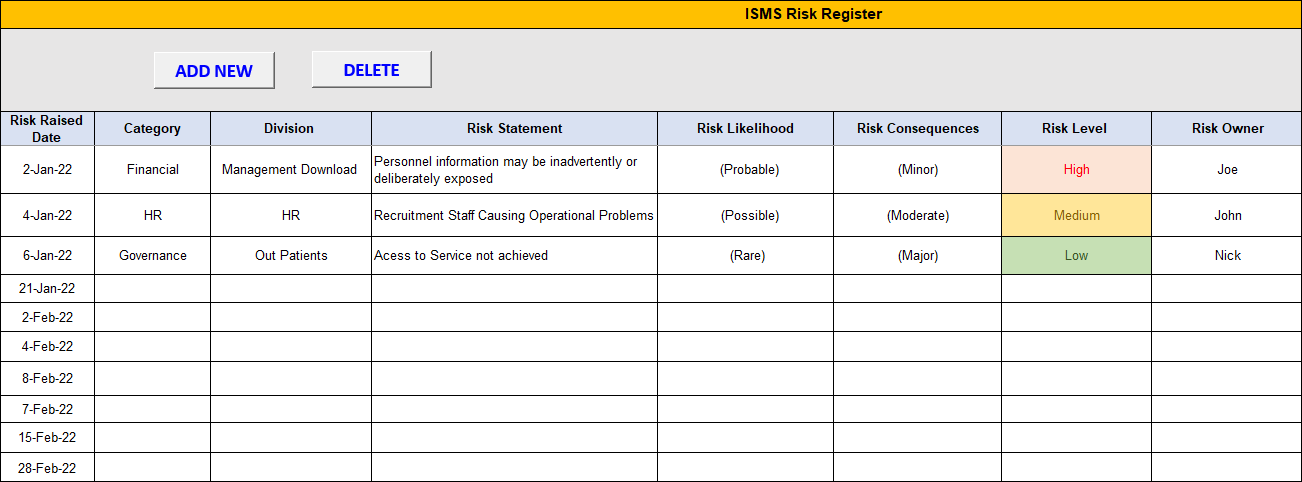Click the DELETE button
Image resolution: width=1302 pixels, height=482 pixels.
[x=372, y=70]
